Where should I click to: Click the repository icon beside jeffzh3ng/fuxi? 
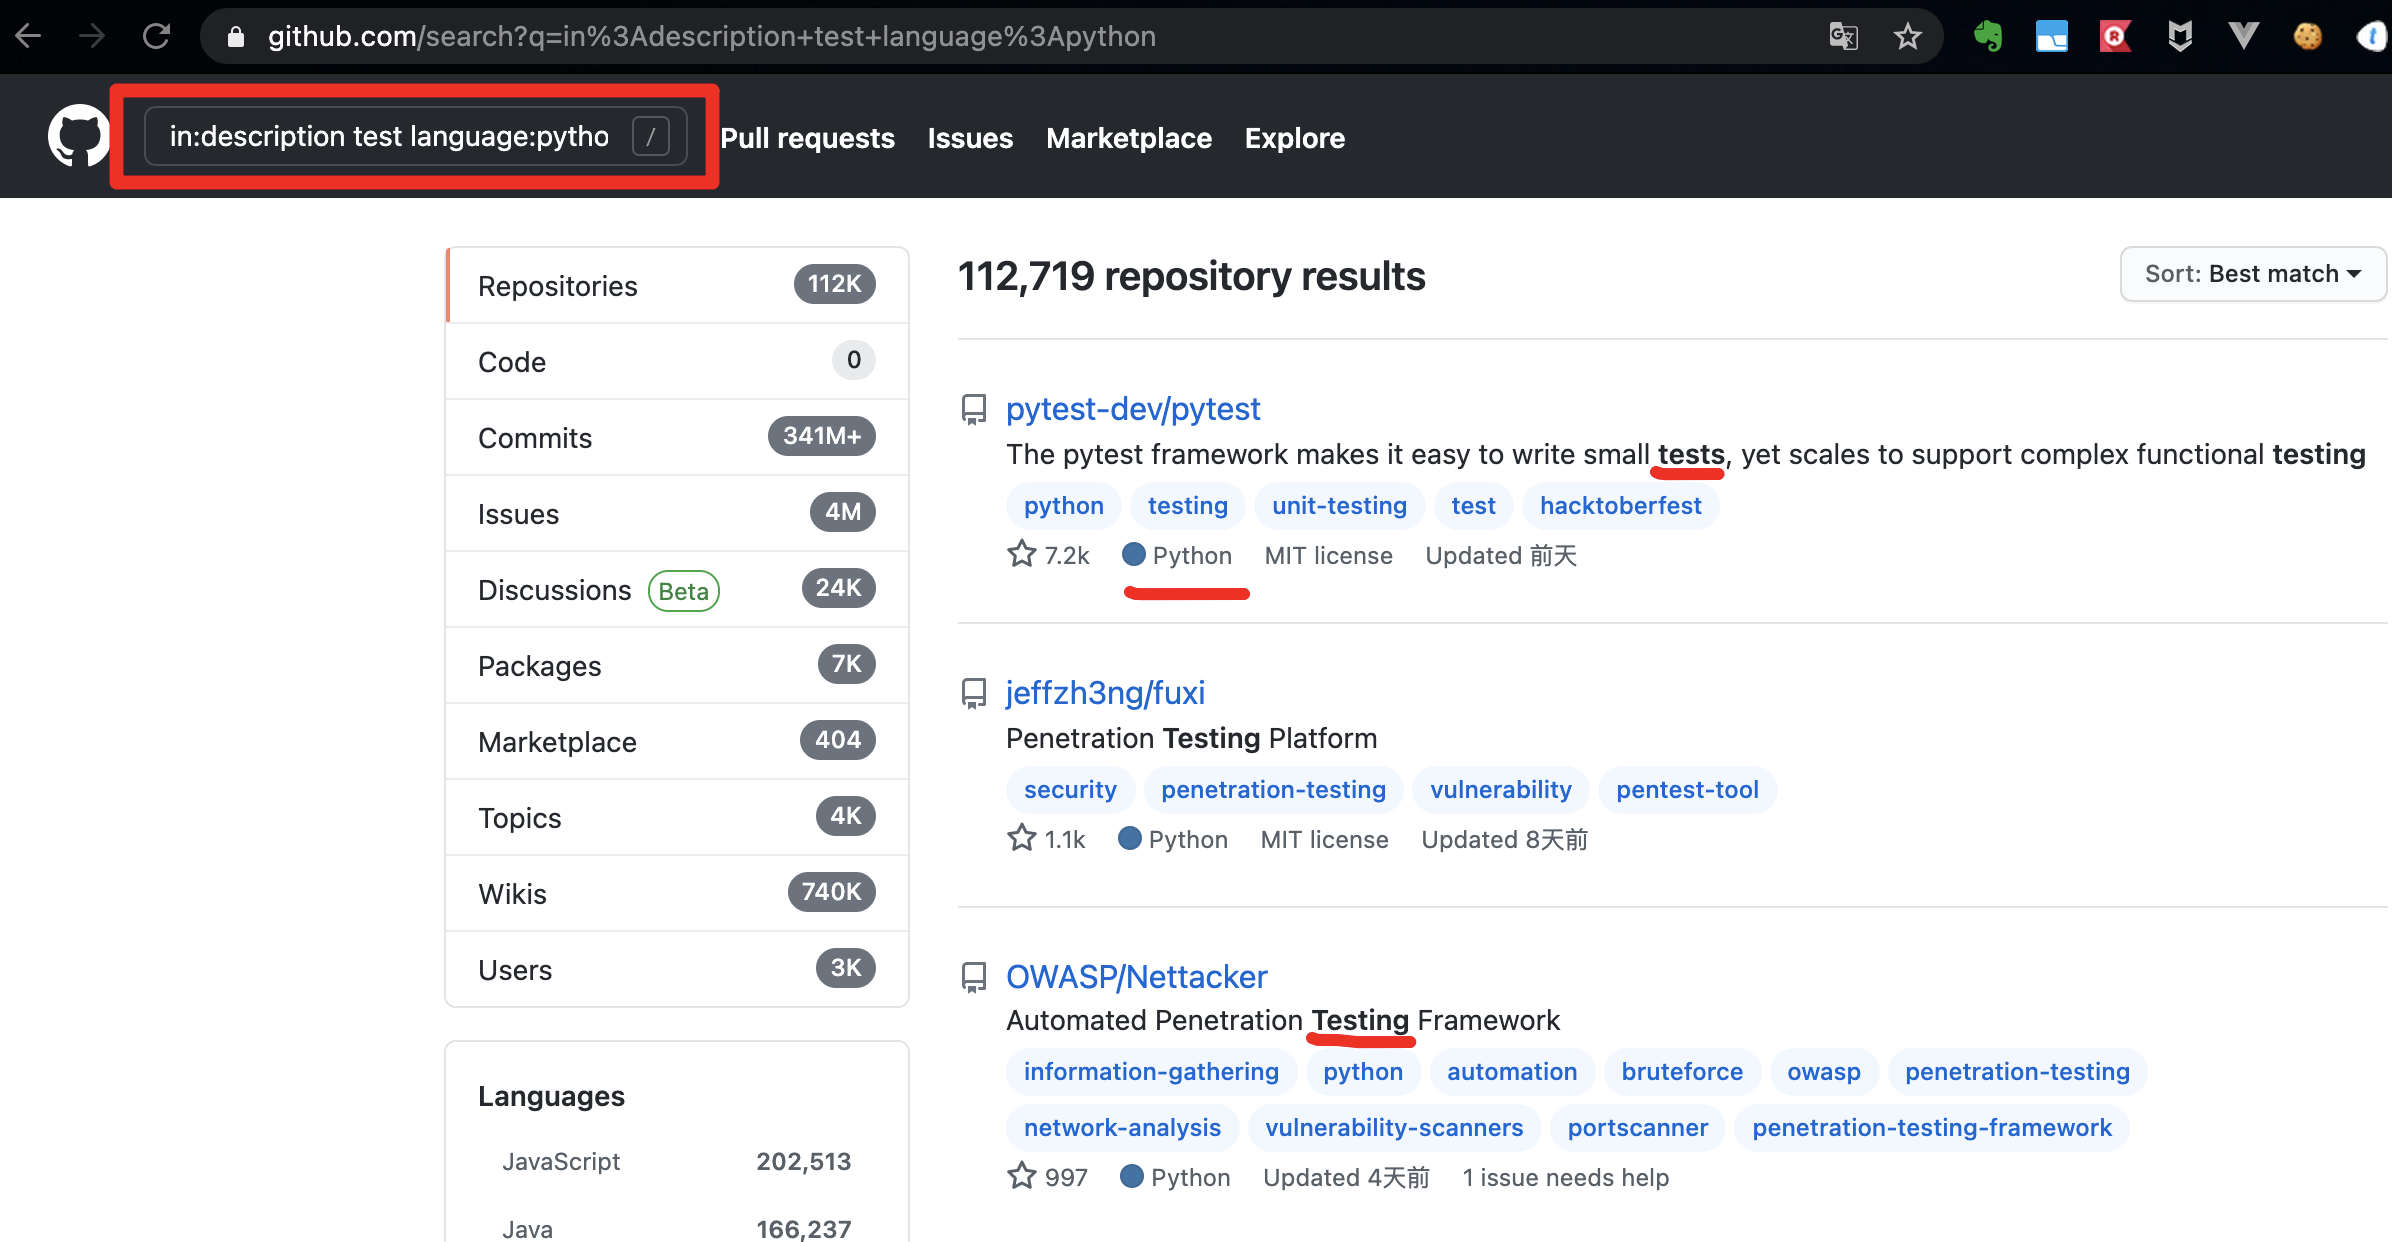pos(973,693)
